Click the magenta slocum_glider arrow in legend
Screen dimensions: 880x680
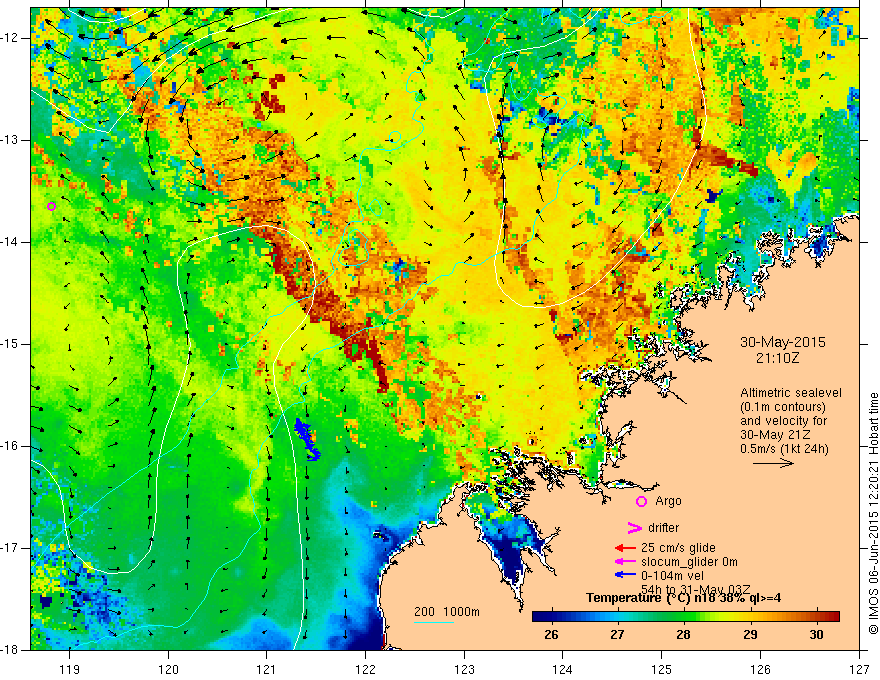point(625,562)
